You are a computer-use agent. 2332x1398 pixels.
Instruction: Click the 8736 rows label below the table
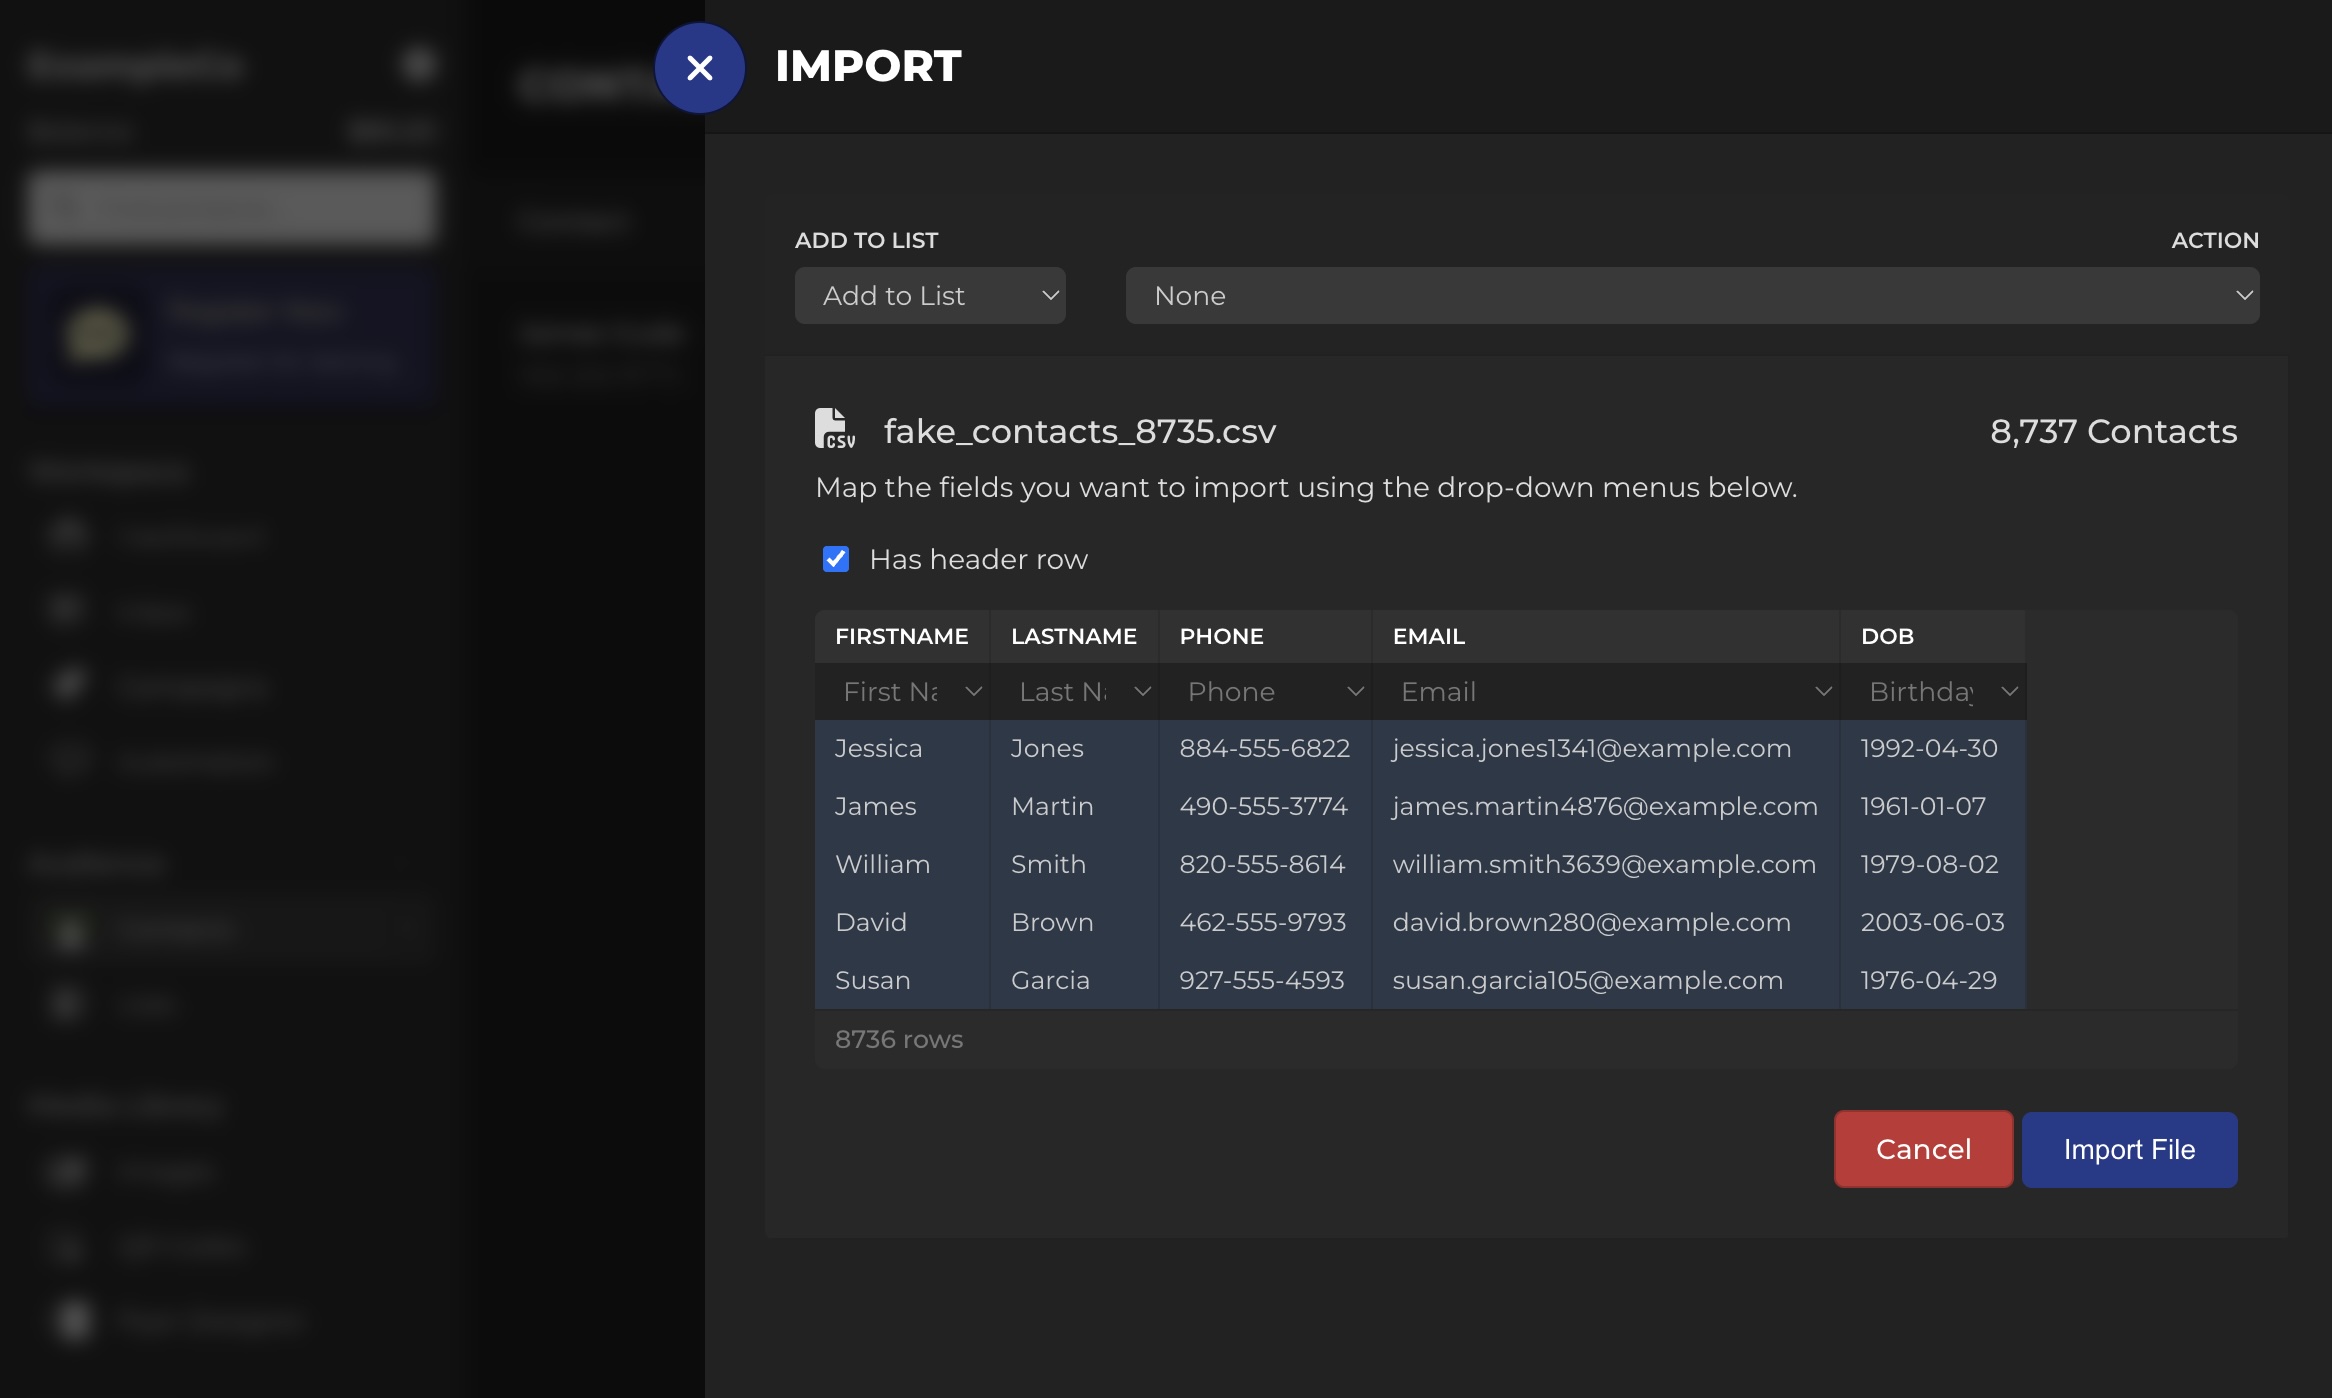tap(898, 1039)
